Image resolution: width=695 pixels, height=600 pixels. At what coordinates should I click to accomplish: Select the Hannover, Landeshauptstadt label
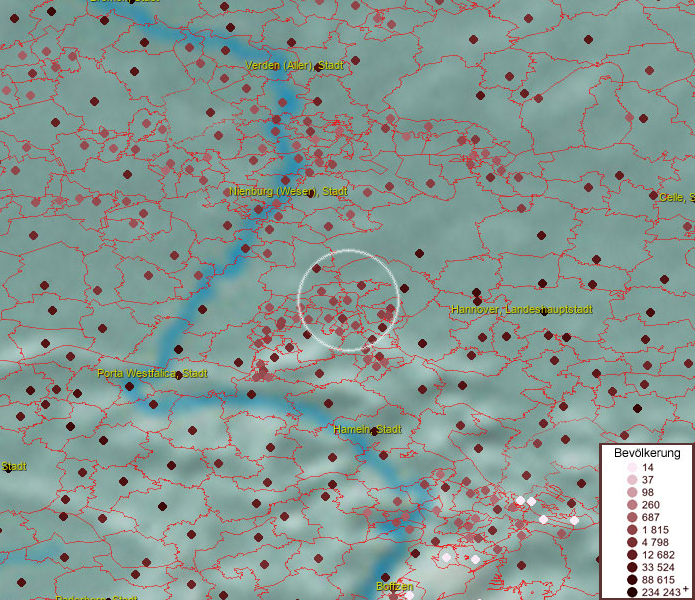click(521, 309)
